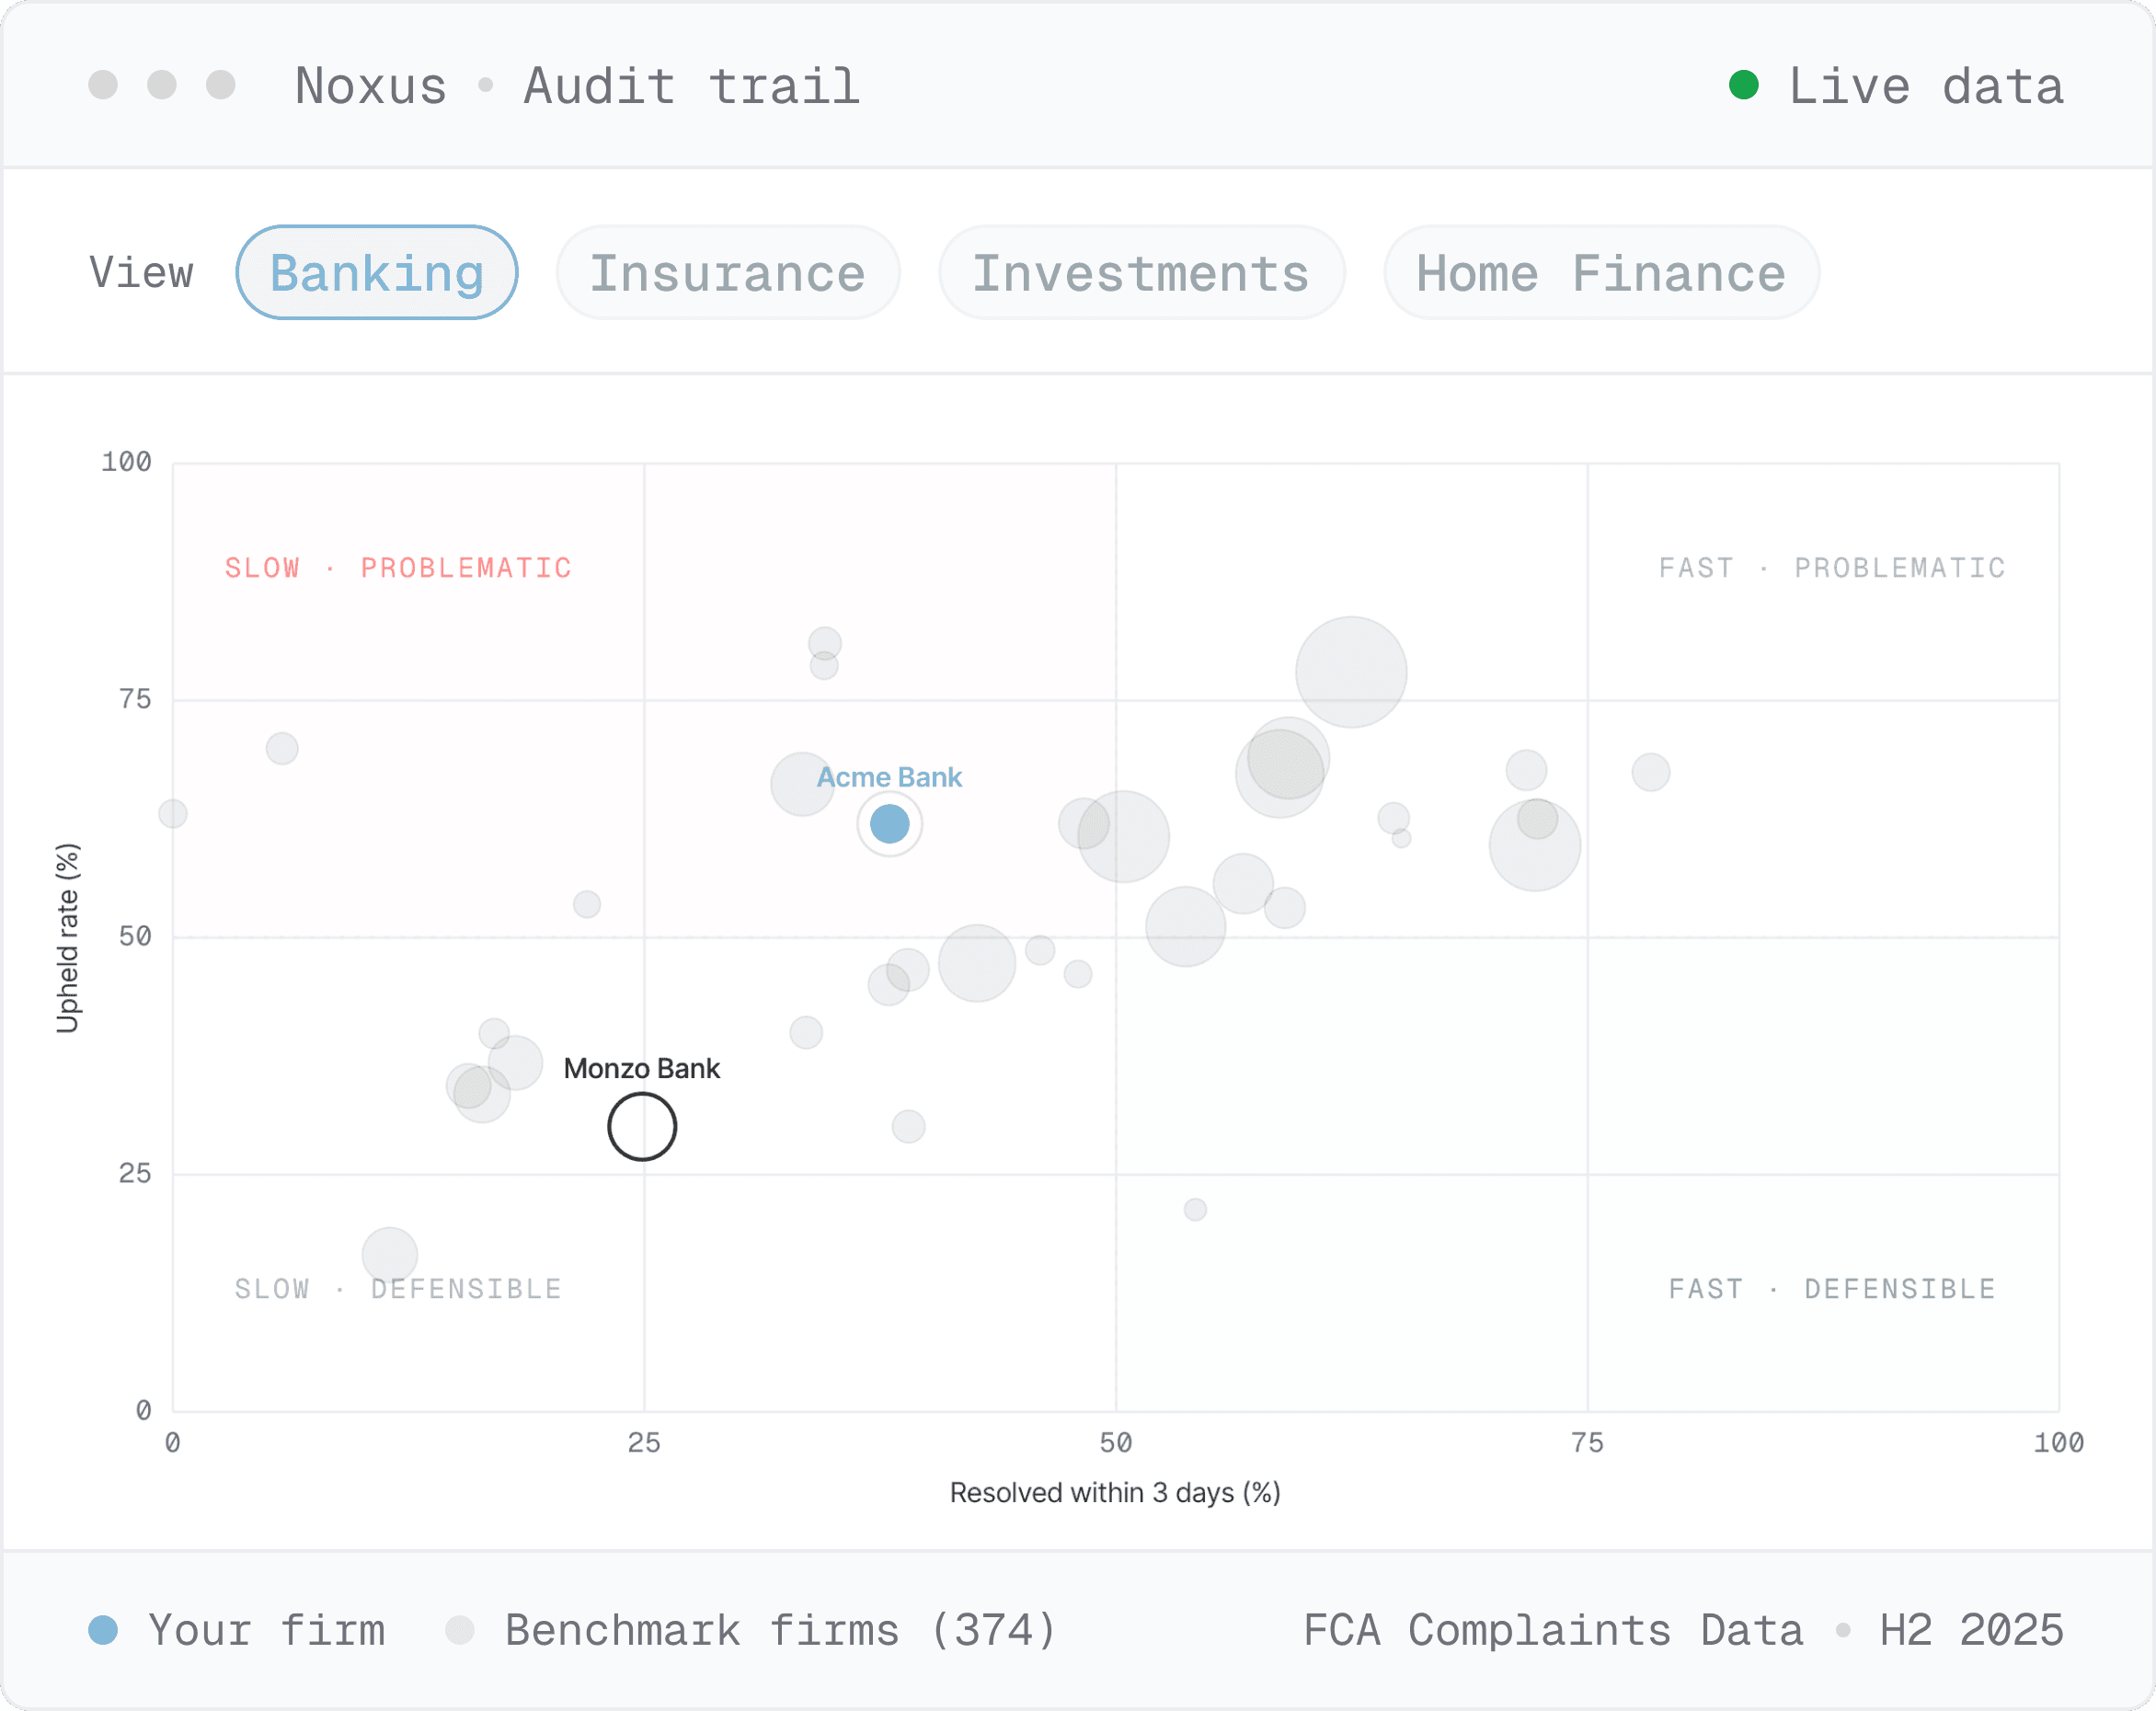Viewport: 2156px width, 1711px height.
Task: Click the Live data label
Action: (1926, 86)
